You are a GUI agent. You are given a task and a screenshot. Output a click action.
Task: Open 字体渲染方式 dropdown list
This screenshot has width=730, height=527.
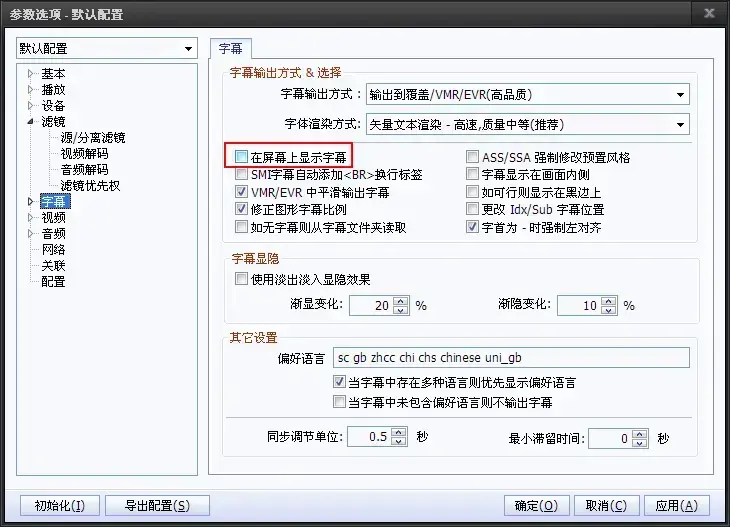point(680,125)
